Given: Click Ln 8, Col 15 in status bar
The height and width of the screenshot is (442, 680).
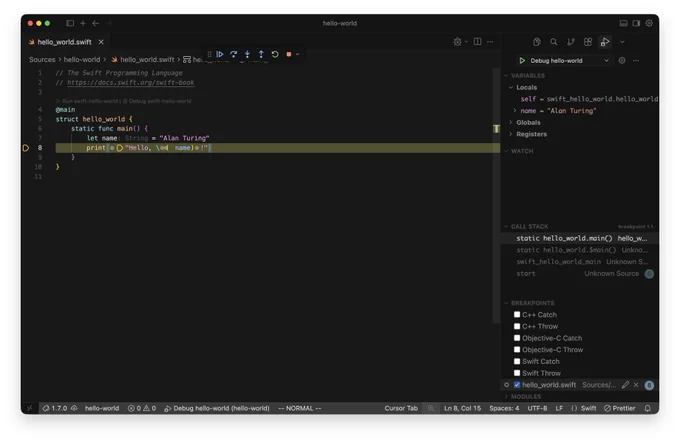Looking at the screenshot, I should 462,408.
